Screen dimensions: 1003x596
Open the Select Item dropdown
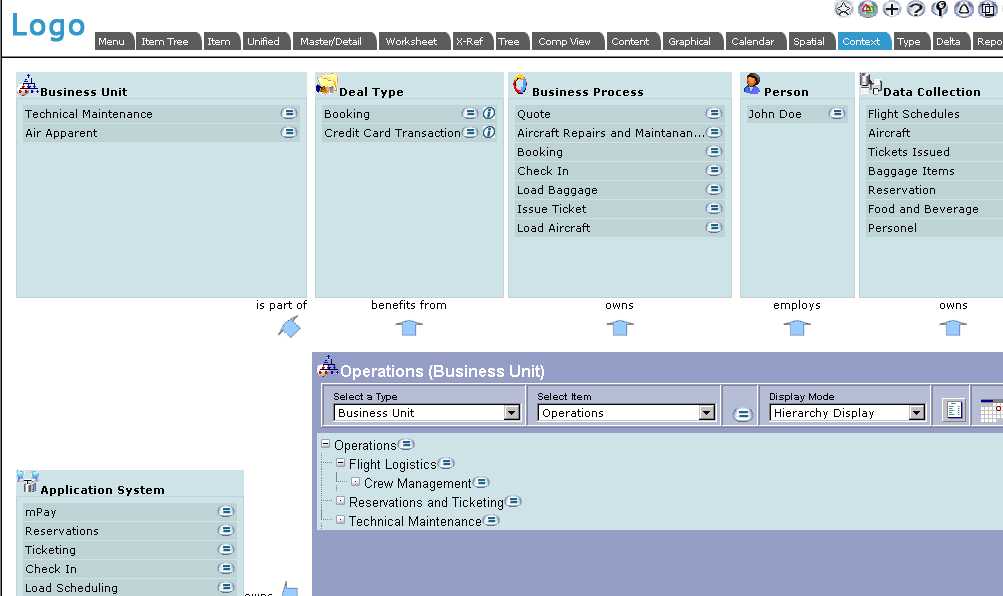point(706,413)
